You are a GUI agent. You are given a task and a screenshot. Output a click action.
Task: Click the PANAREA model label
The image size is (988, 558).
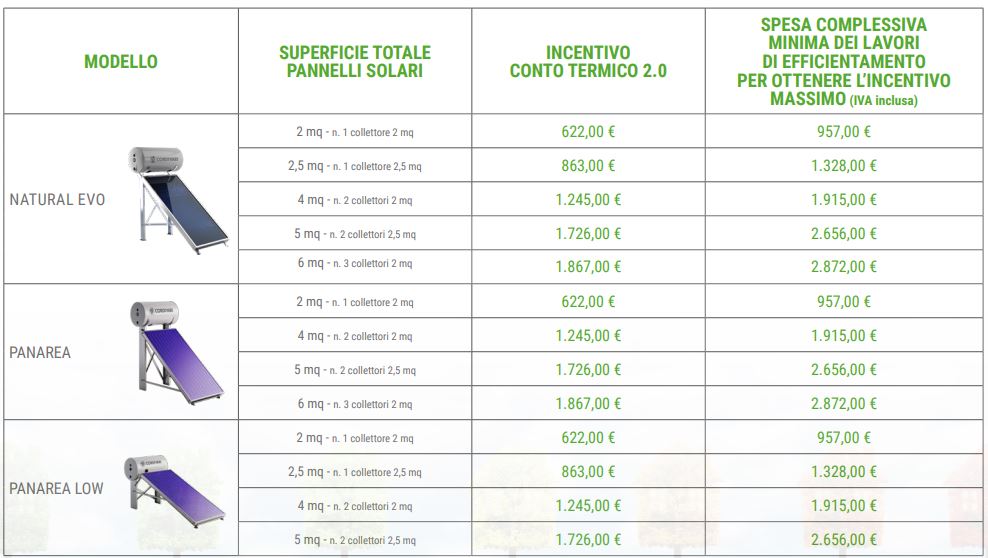[40, 353]
